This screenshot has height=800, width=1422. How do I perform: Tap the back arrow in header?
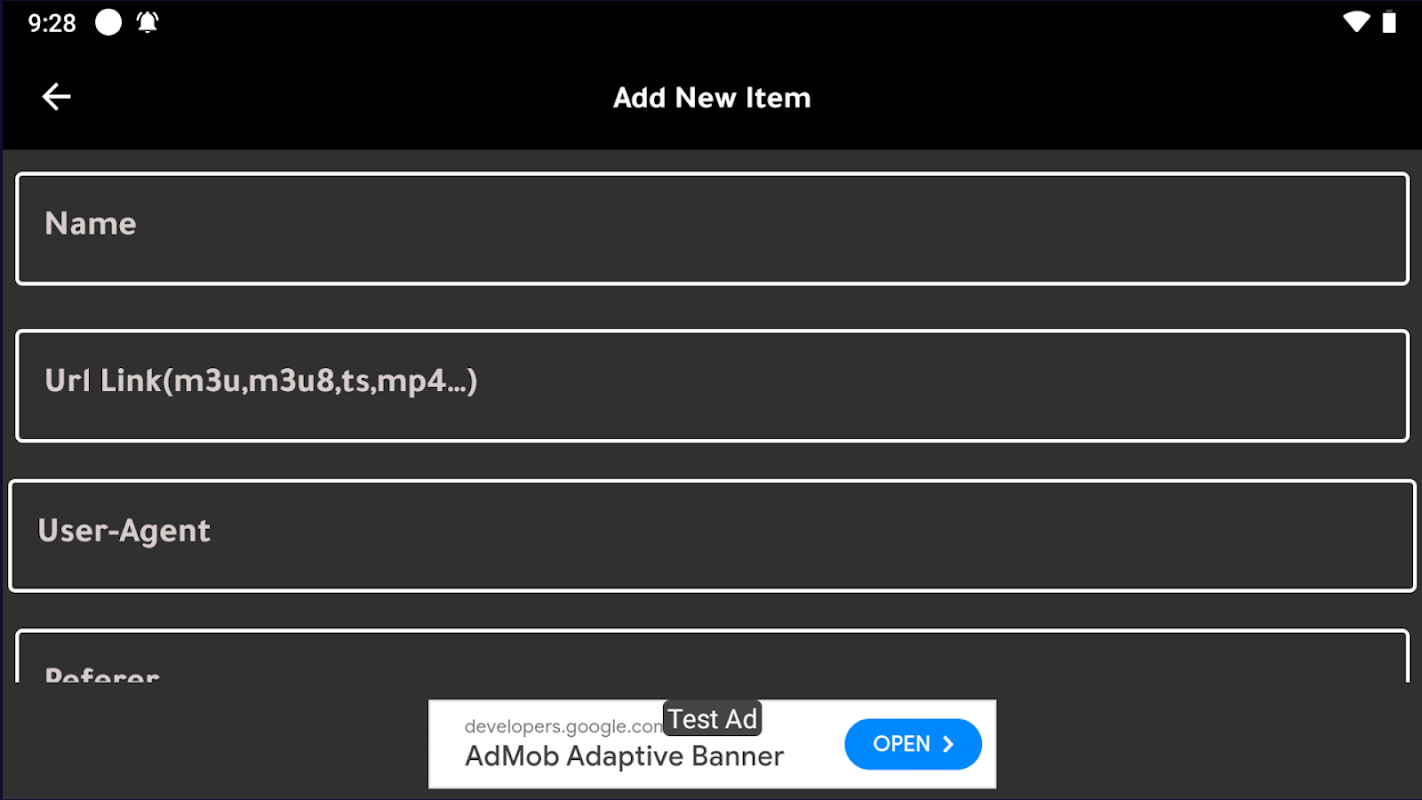point(56,97)
